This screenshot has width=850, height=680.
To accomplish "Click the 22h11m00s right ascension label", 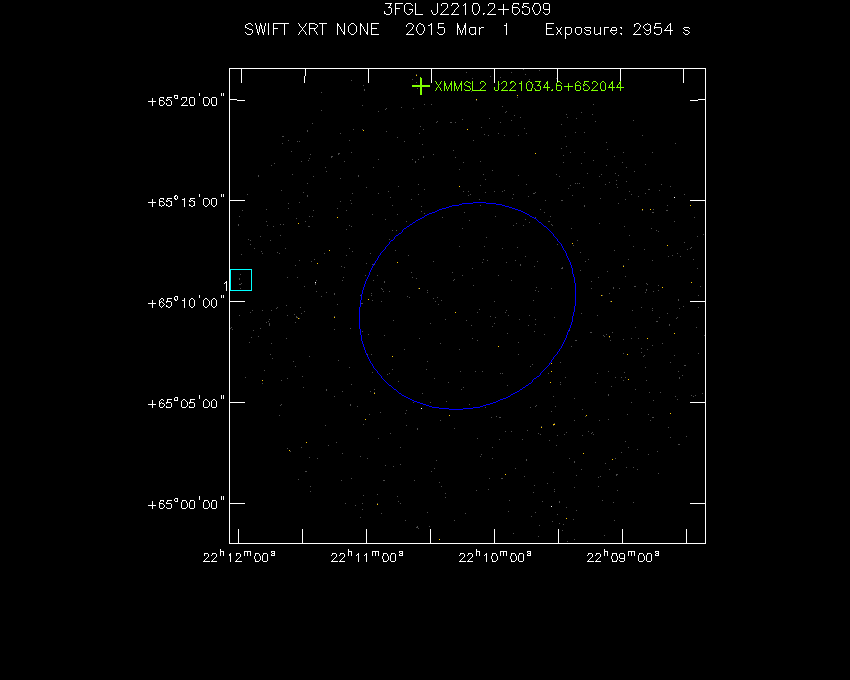I will [367, 557].
